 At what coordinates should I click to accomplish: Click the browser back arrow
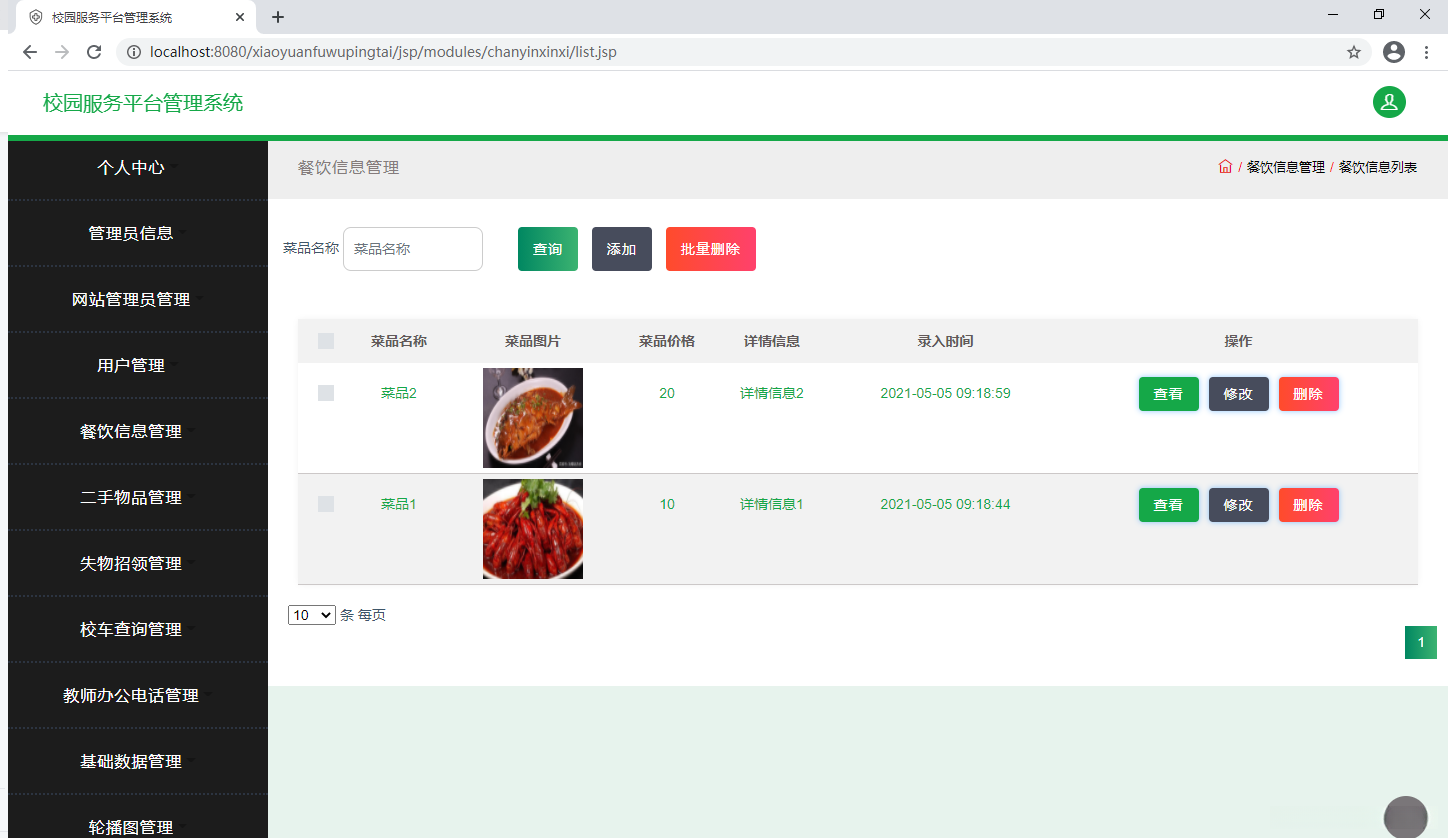click(x=29, y=52)
